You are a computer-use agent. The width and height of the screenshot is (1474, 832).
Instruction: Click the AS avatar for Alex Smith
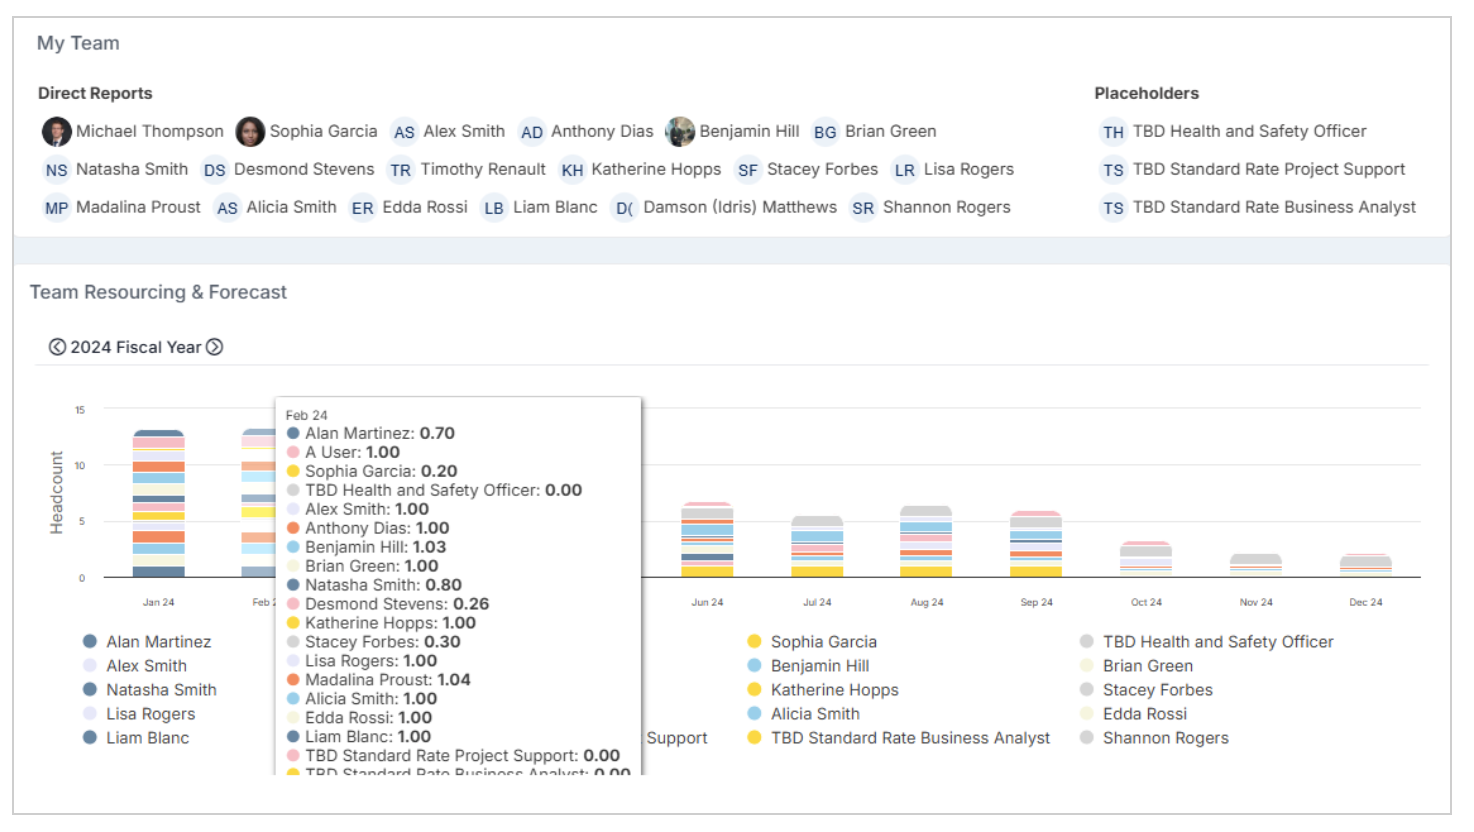(404, 132)
